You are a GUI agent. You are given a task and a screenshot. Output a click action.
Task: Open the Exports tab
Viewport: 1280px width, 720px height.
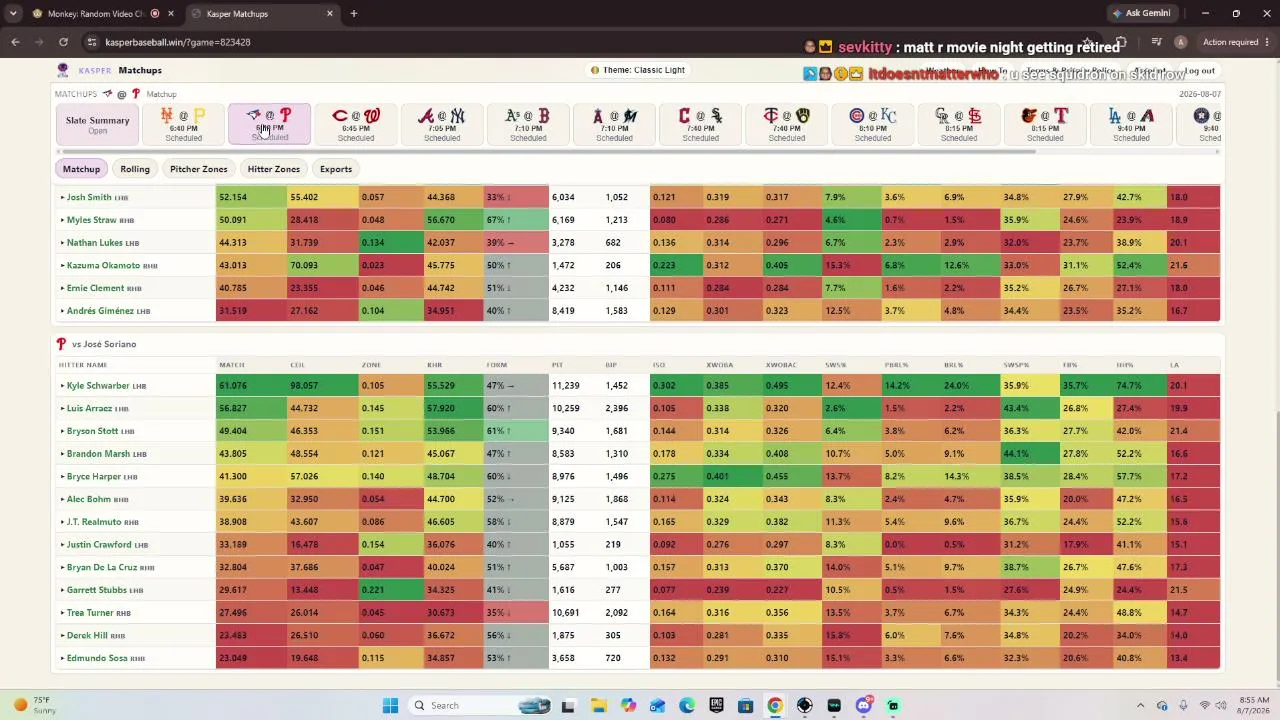(x=336, y=169)
